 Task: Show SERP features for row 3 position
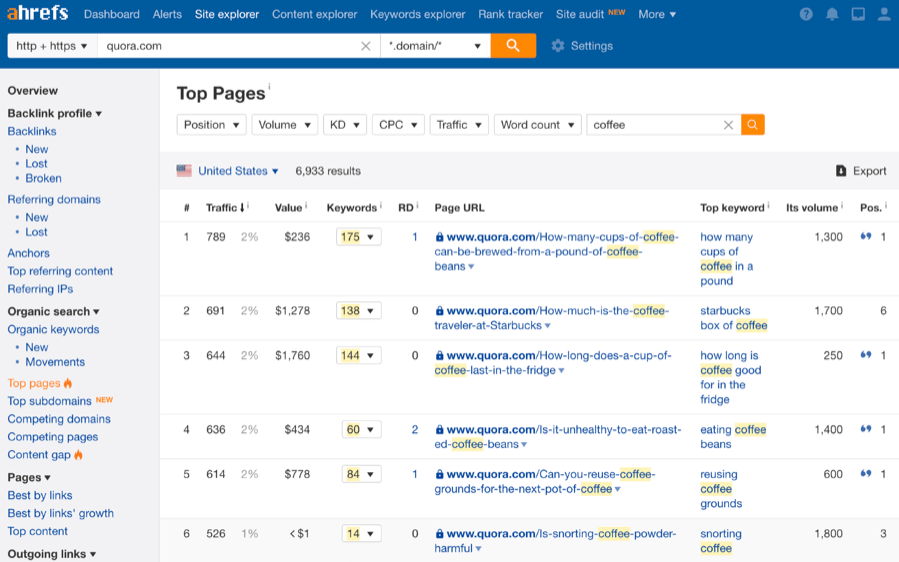click(866, 355)
